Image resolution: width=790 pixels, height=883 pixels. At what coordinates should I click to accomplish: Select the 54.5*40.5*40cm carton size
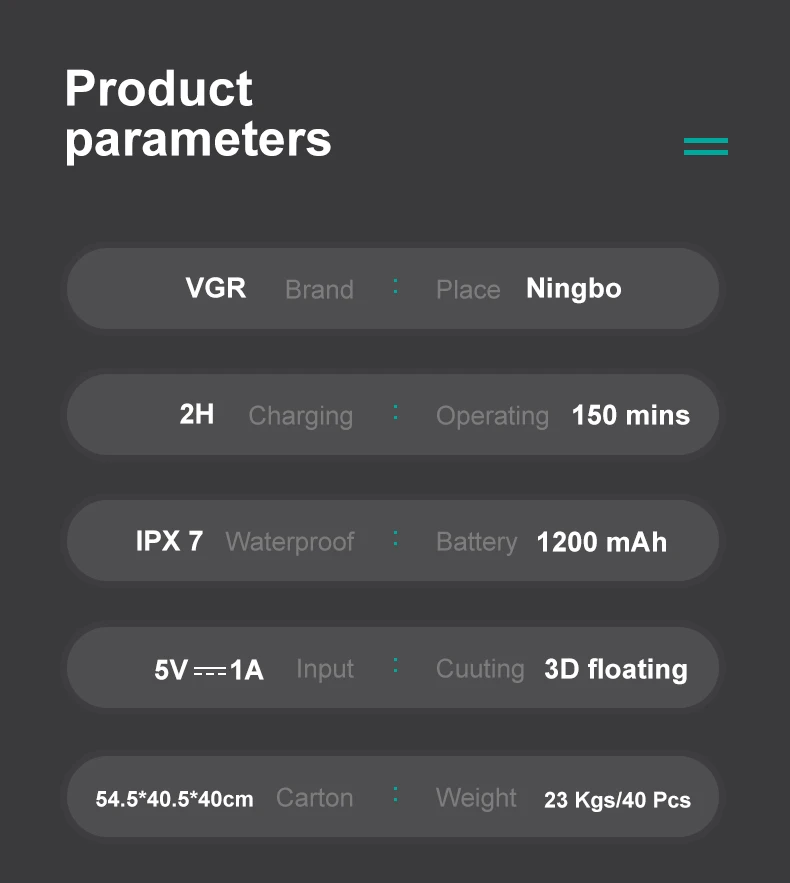coord(174,799)
